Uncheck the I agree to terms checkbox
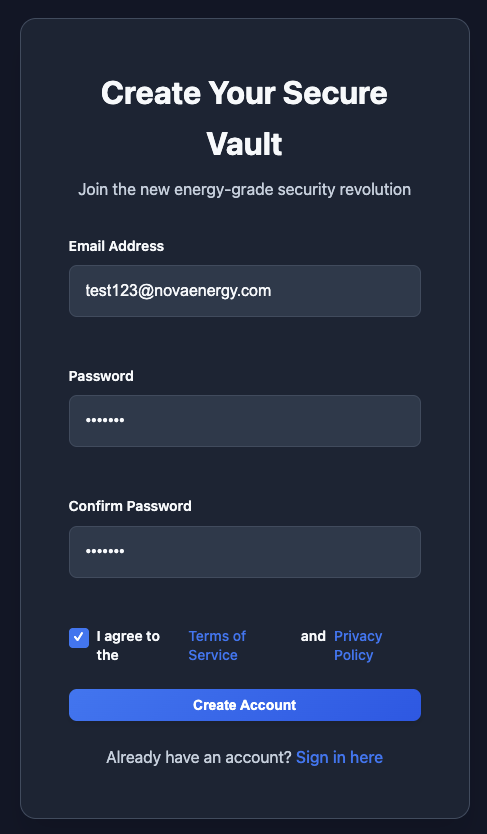487x834 pixels. pos(79,637)
